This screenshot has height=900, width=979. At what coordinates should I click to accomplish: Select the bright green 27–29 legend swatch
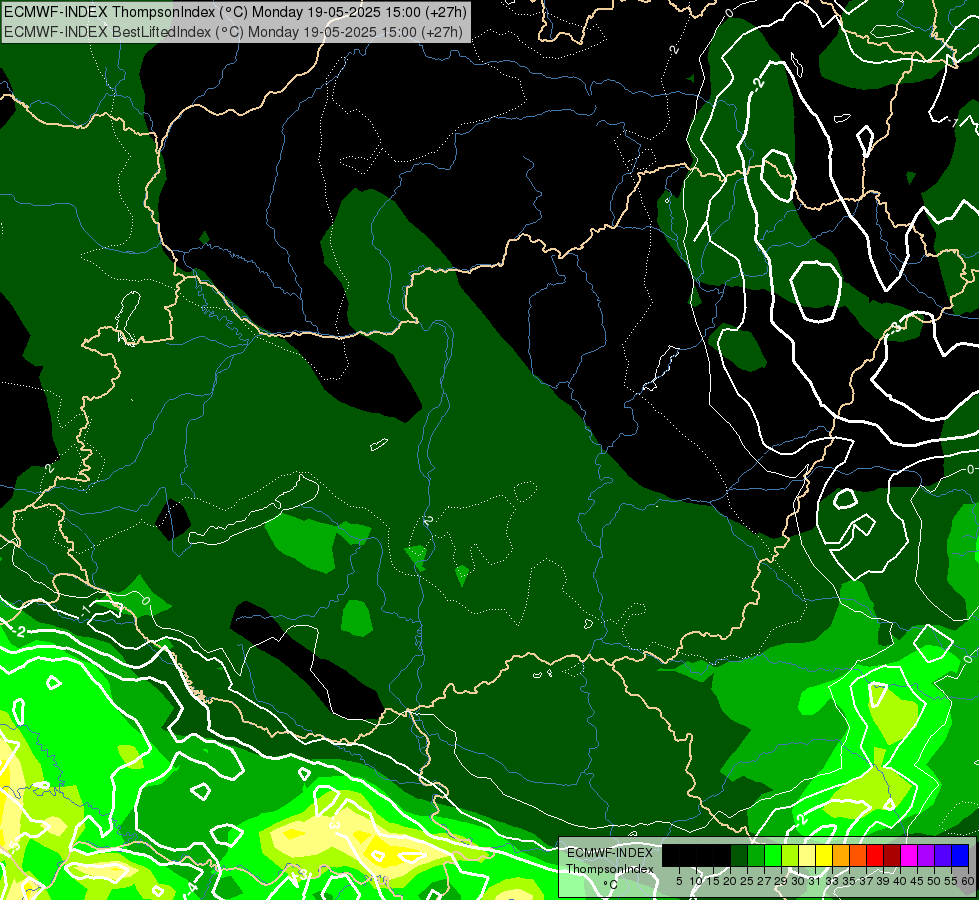773,855
